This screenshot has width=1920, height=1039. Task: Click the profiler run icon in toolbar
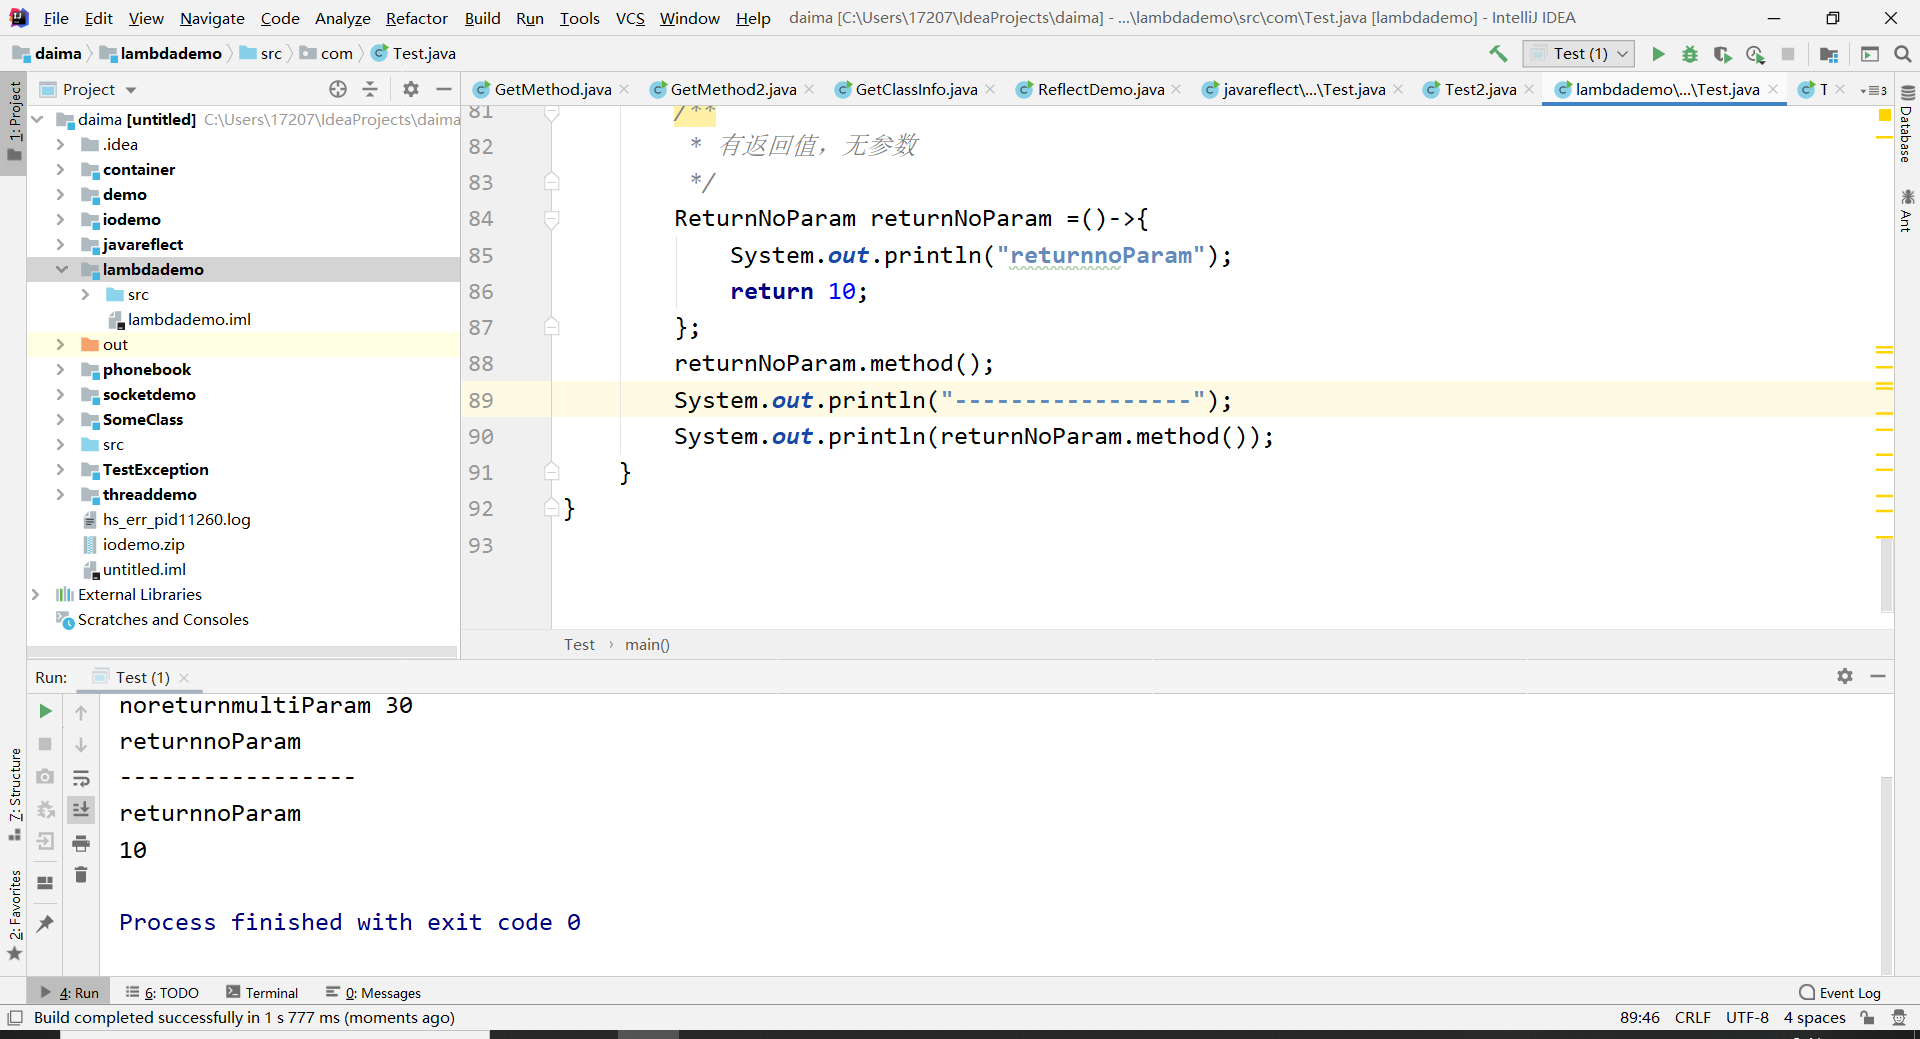[1755, 54]
